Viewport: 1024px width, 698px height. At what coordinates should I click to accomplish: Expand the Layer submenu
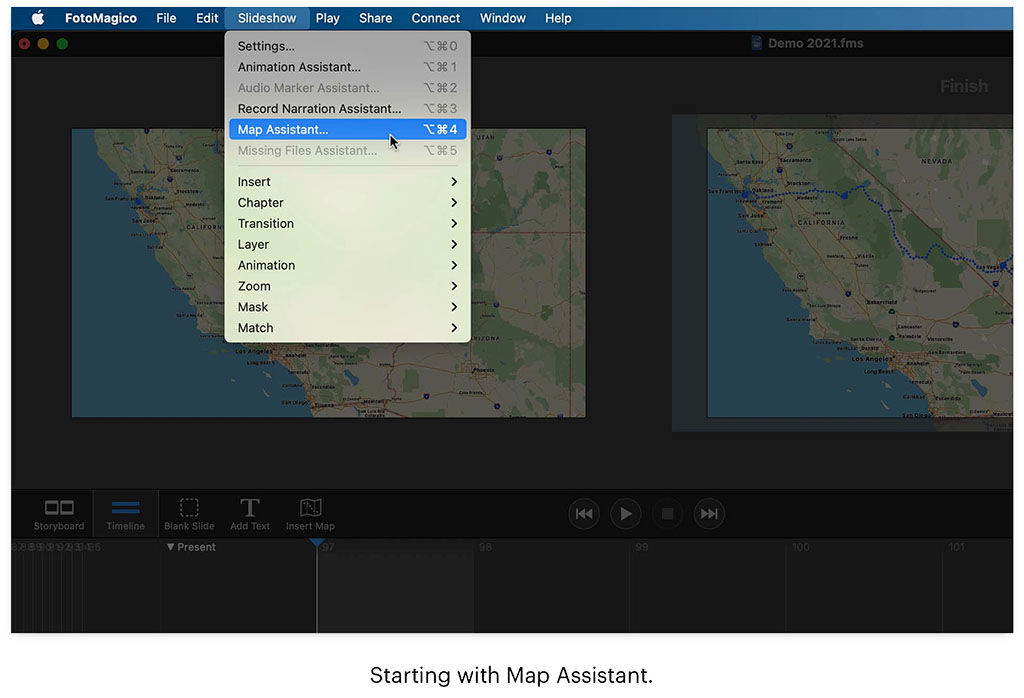click(347, 245)
